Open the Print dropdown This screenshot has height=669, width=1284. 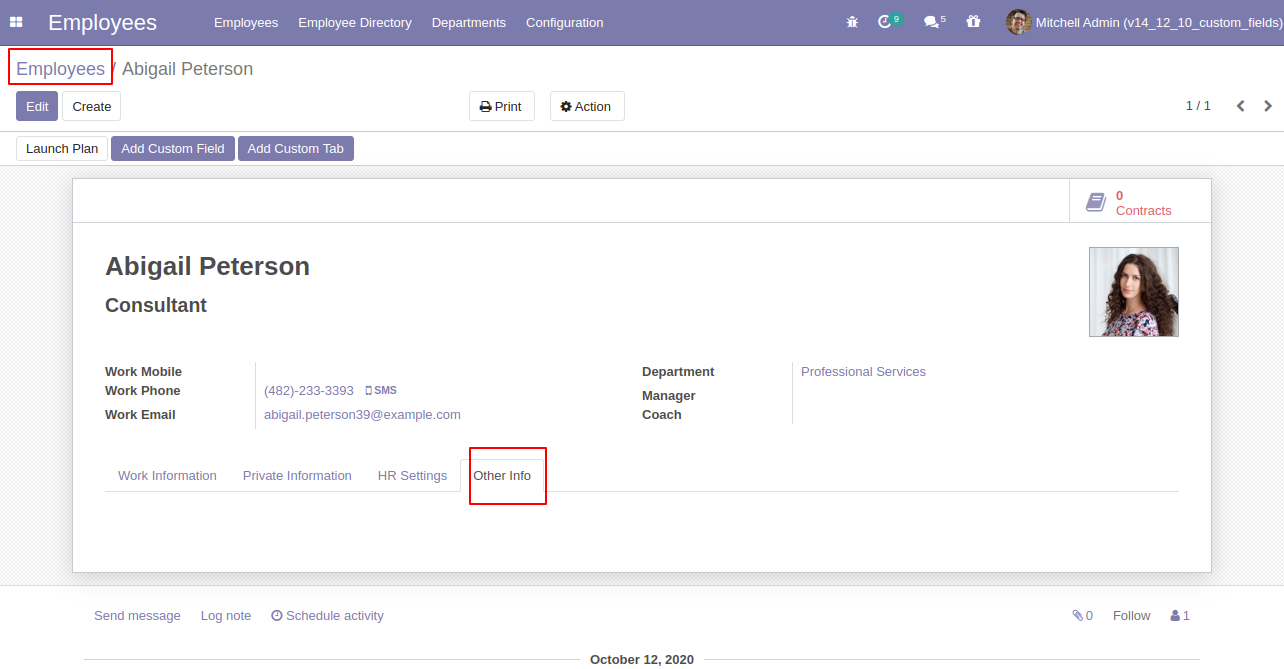point(502,106)
